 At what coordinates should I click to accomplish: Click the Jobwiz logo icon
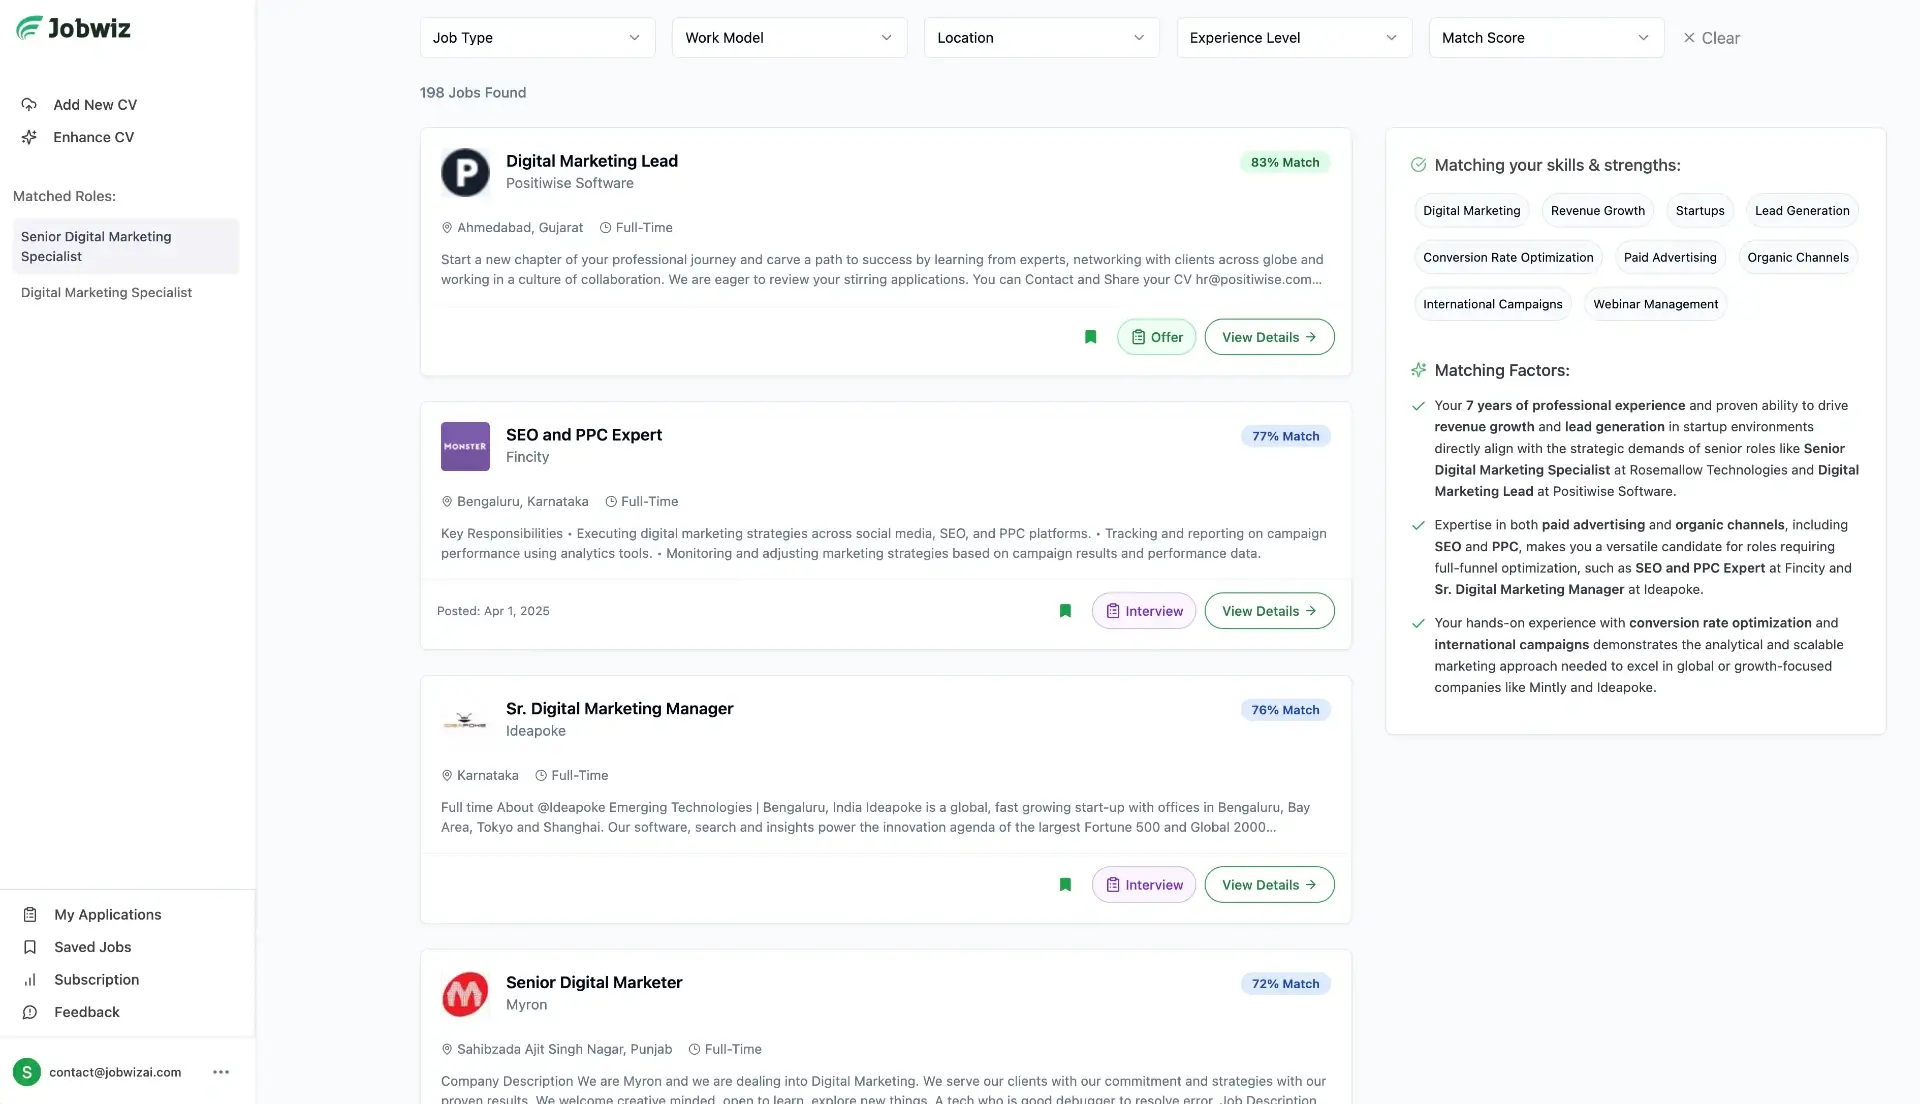[29, 28]
